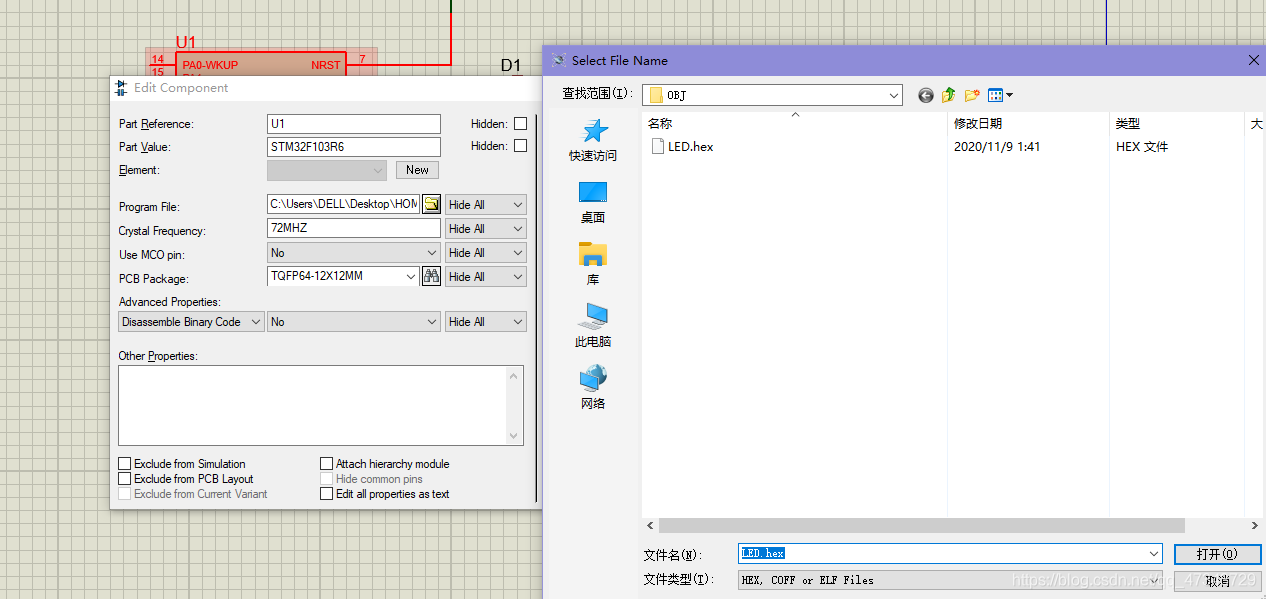The height and width of the screenshot is (599, 1266).
Task: Enable Exclude from PCB Layout
Action: click(x=125, y=479)
